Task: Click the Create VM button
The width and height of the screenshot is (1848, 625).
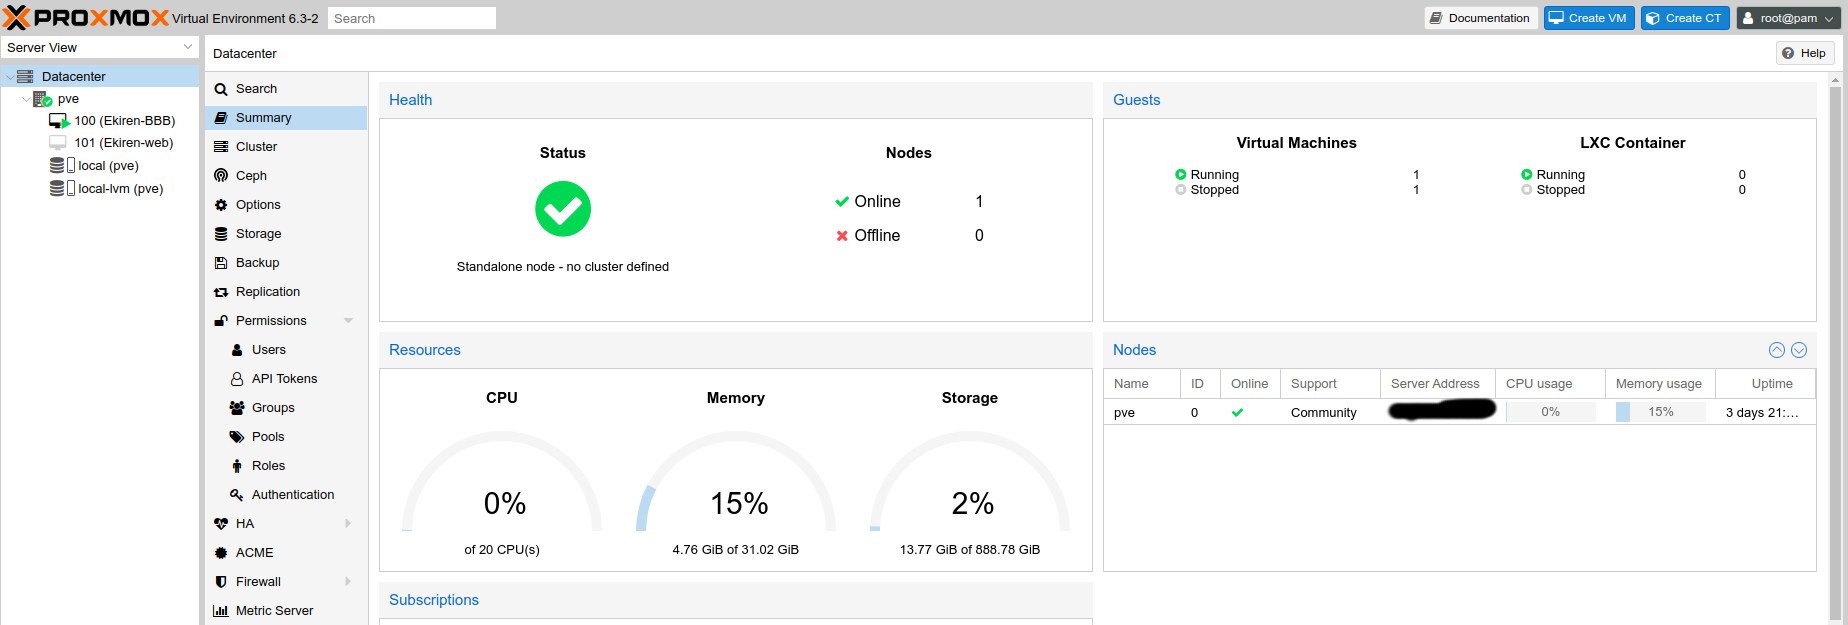Action: click(x=1588, y=18)
